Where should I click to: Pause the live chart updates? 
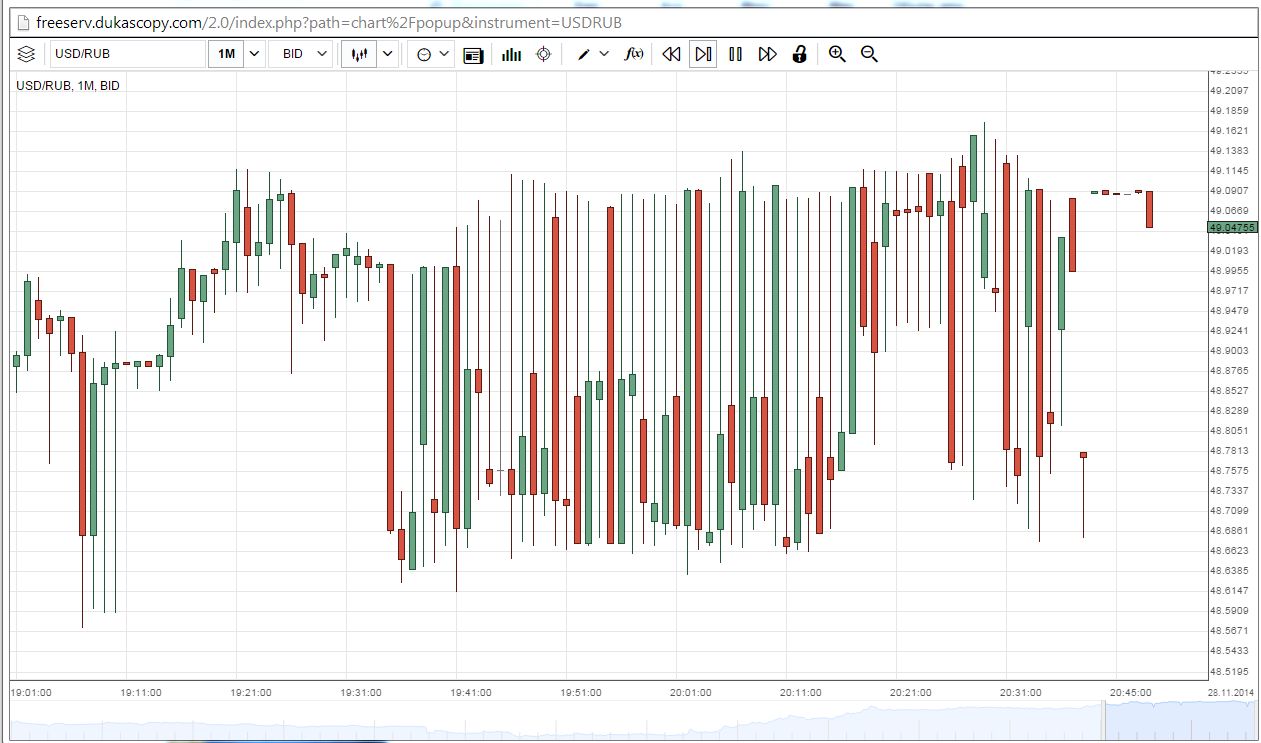(x=735, y=54)
